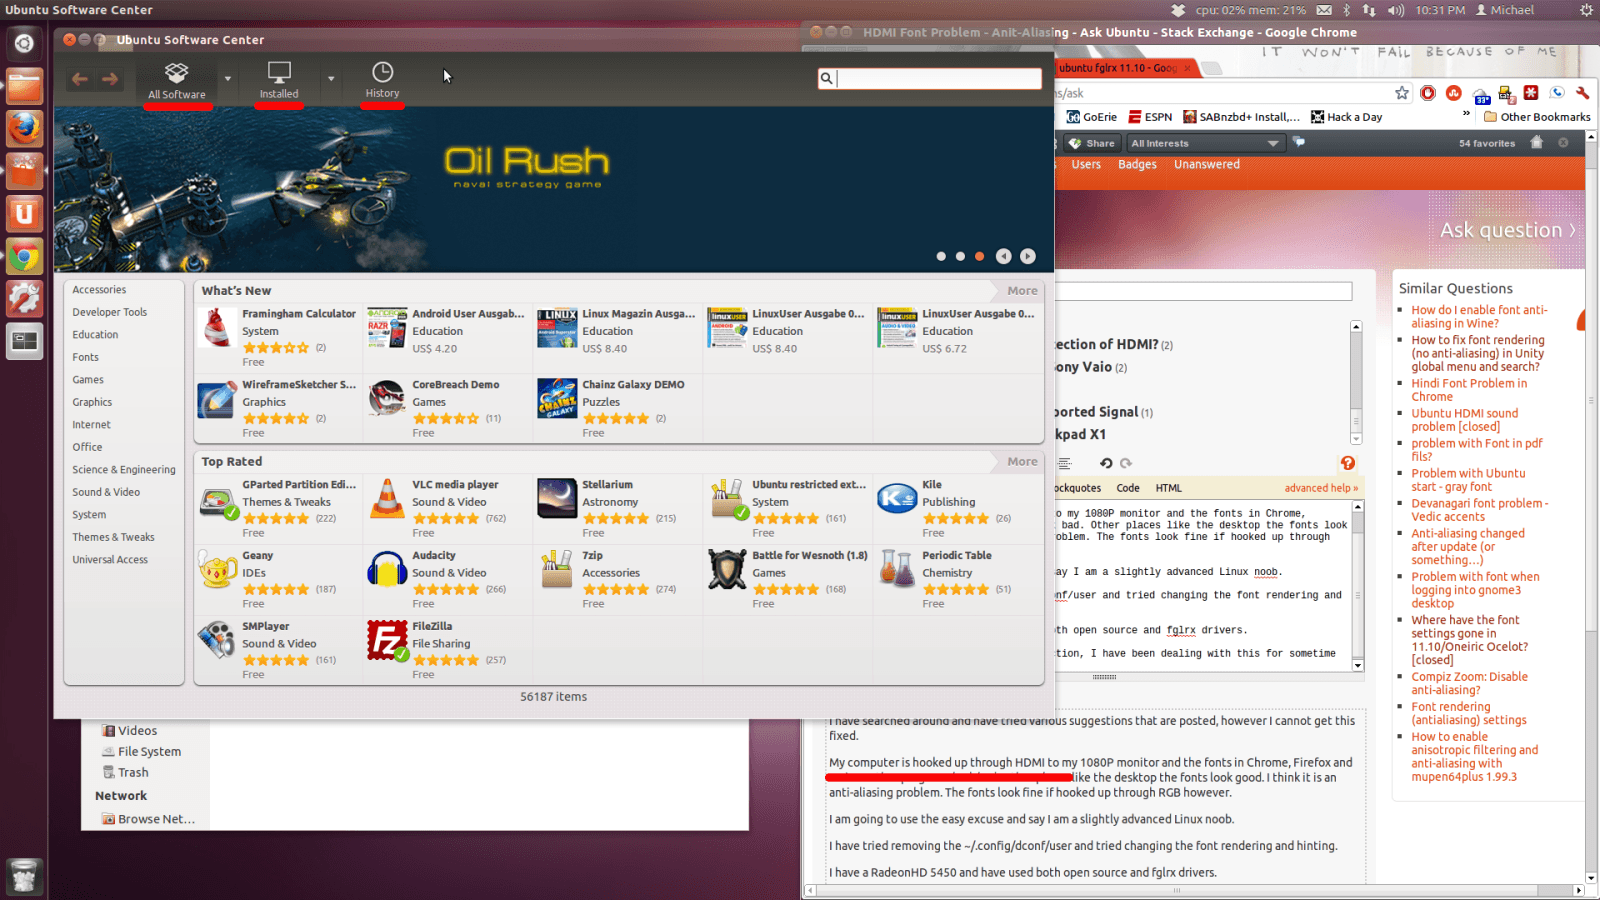Open the Themes & Tweaks category
Screen dimensions: 1600x900
pyautogui.click(x=114, y=537)
